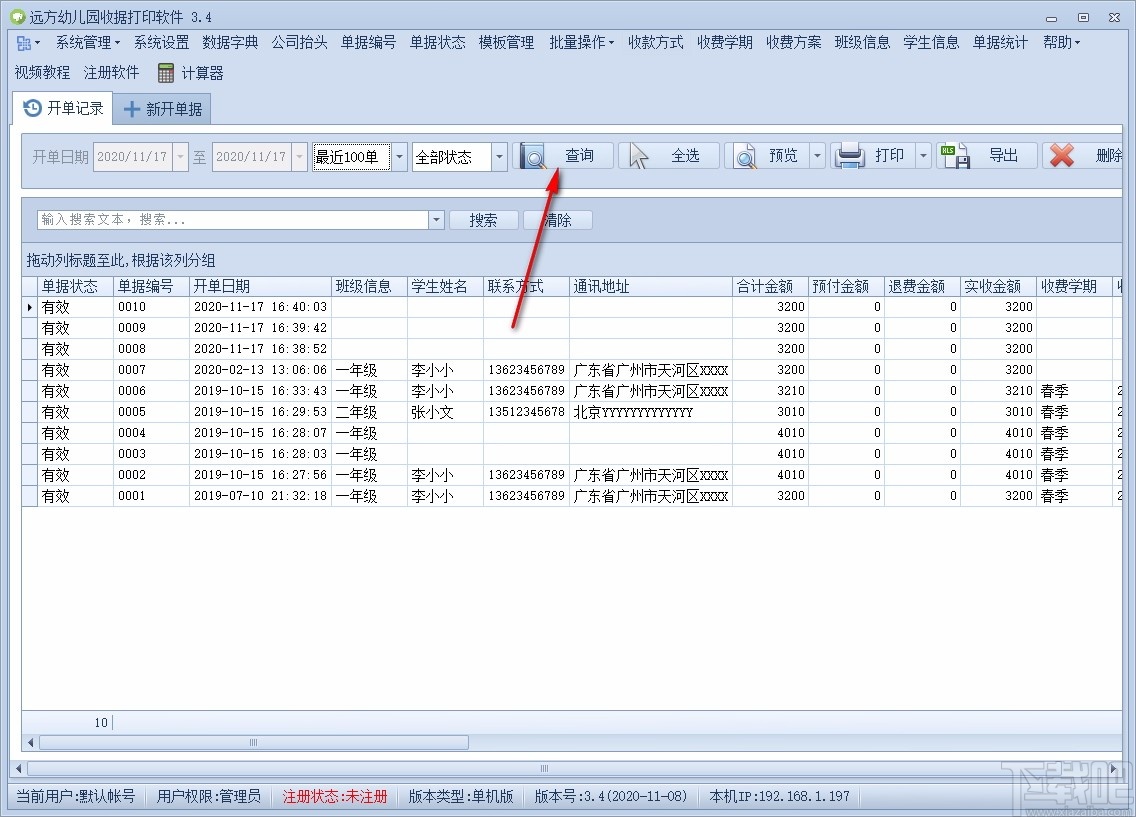1136x817 pixels.
Task: Click the red X delete icon
Action: (x=1061, y=156)
